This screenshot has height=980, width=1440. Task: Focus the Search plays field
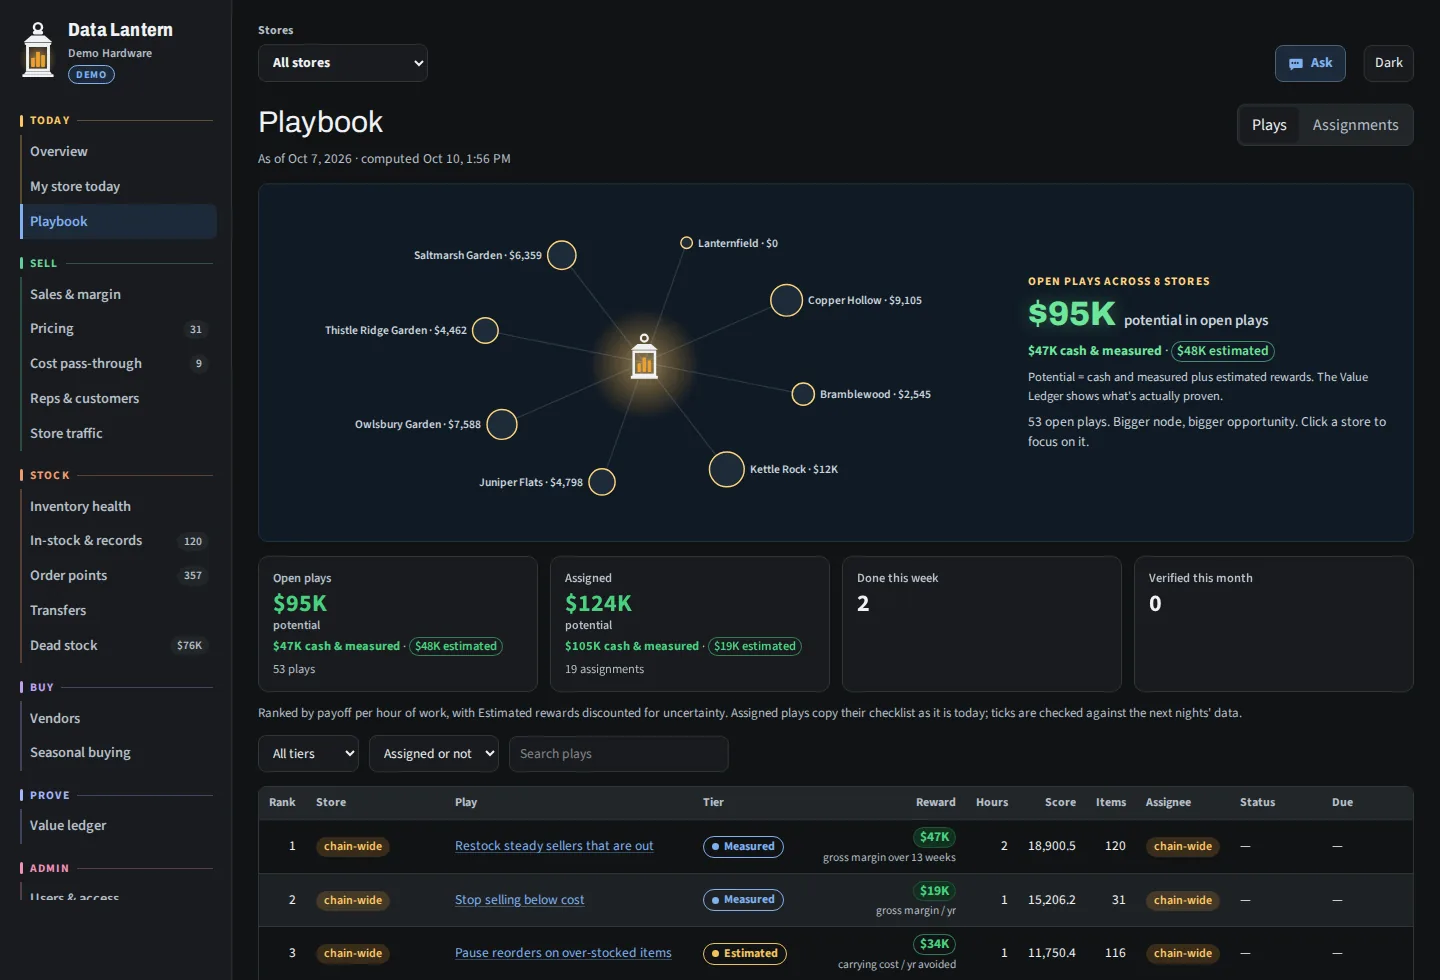click(619, 754)
